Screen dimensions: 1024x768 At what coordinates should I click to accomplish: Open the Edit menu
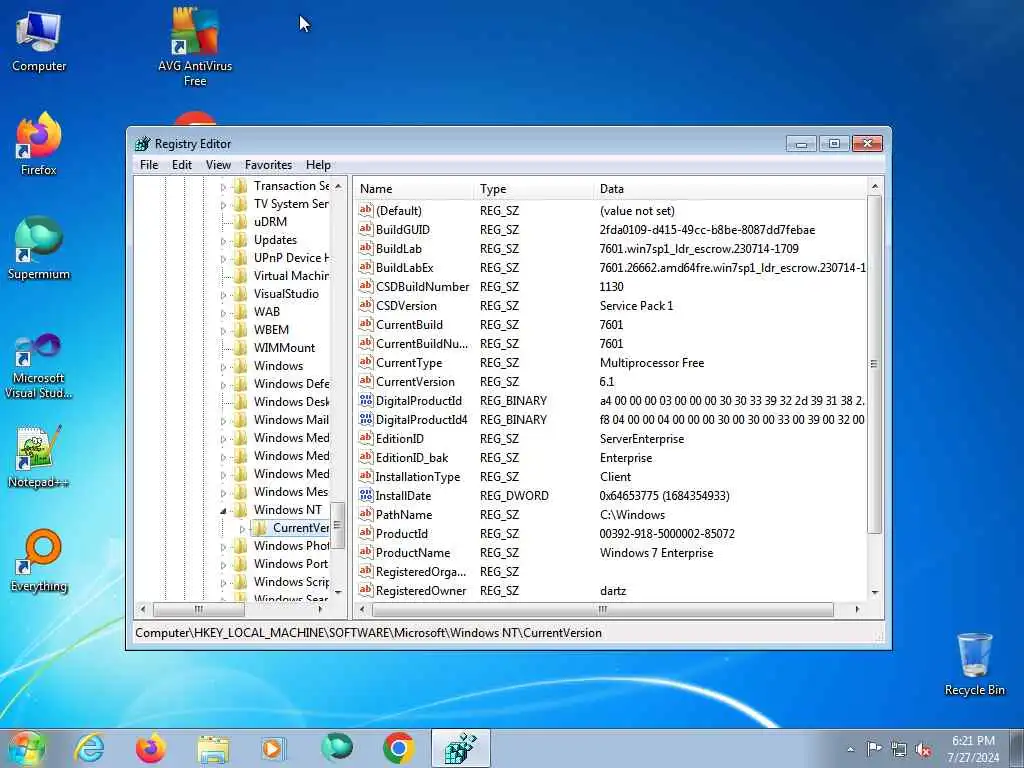(x=182, y=165)
